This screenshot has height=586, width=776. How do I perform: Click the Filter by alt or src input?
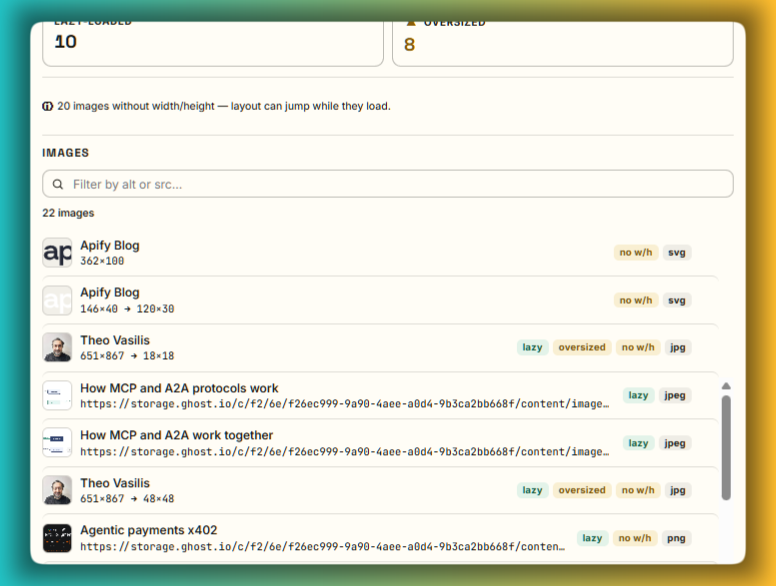pos(388,184)
